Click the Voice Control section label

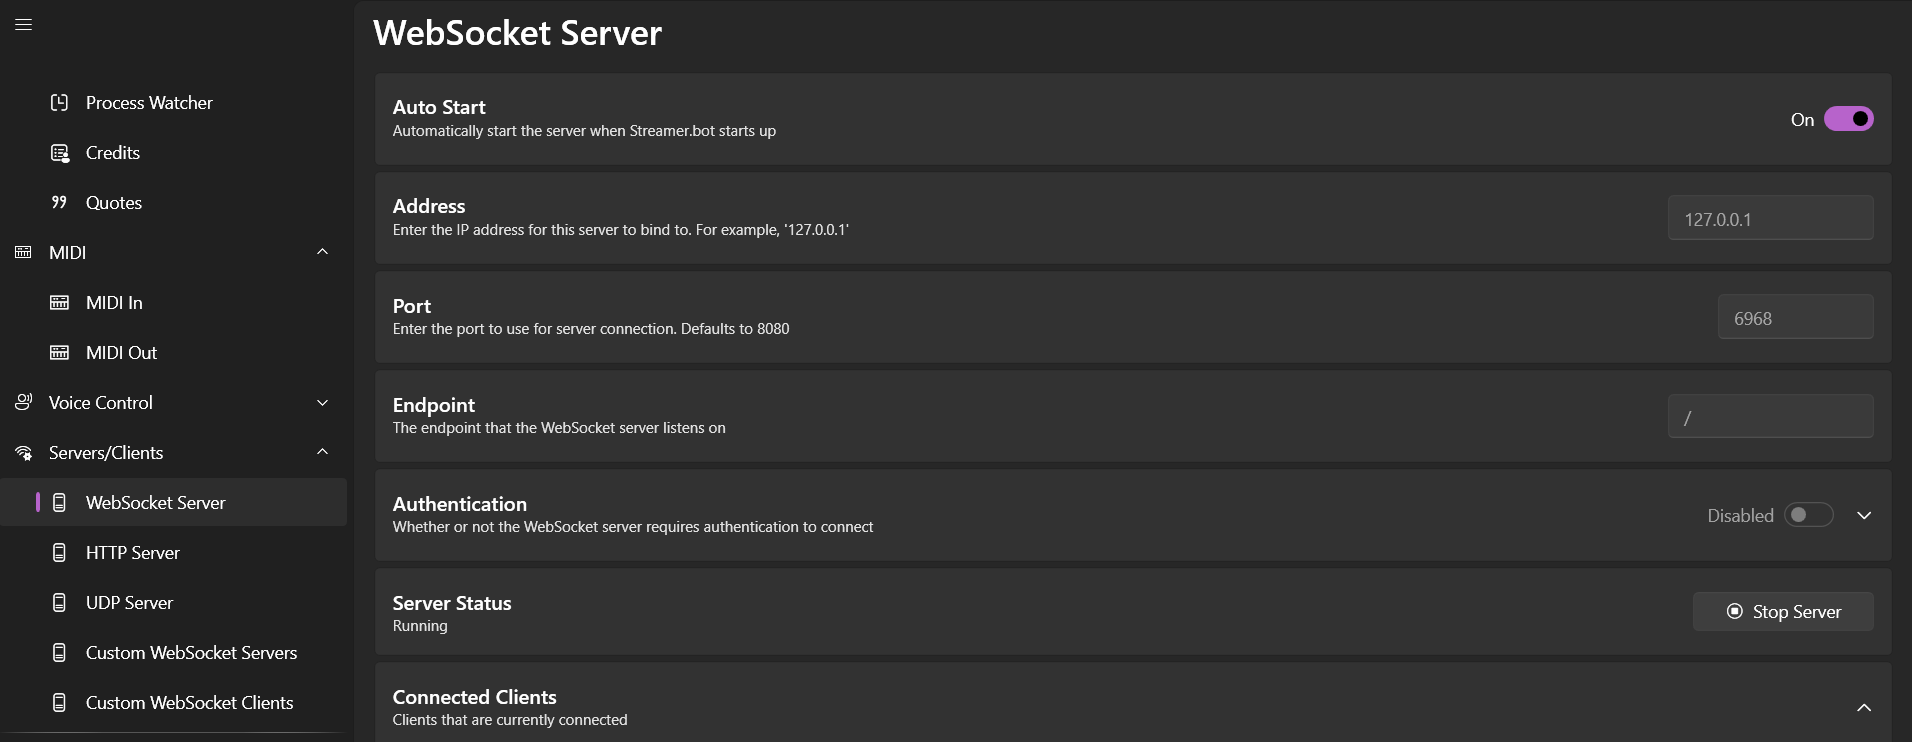click(x=101, y=403)
